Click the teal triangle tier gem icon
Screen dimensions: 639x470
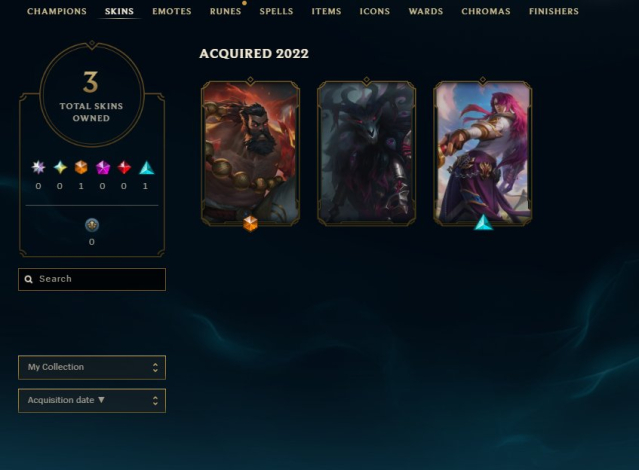(x=147, y=168)
